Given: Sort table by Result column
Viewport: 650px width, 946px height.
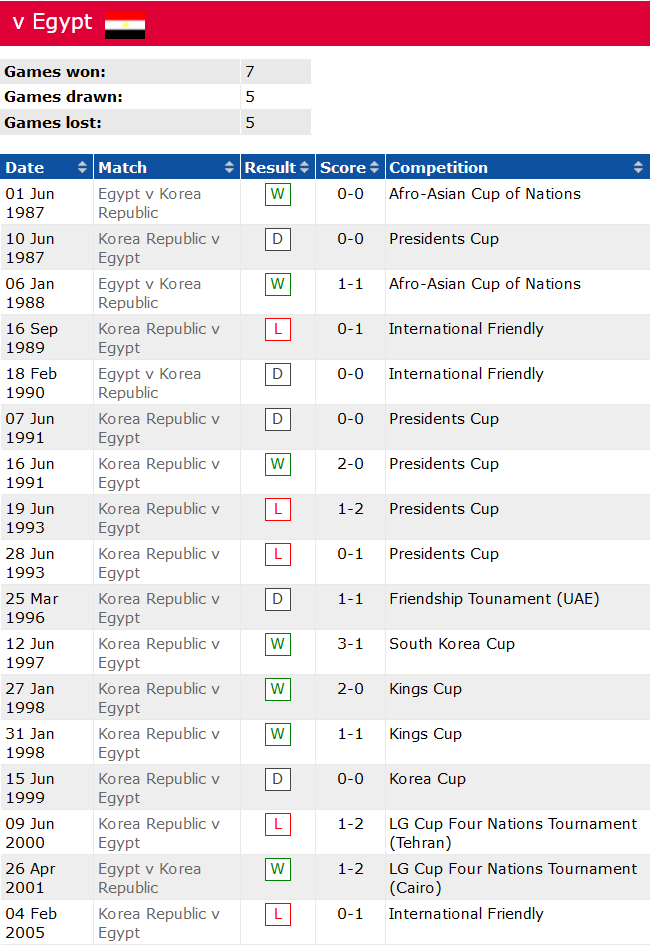Looking at the screenshot, I should [277, 168].
